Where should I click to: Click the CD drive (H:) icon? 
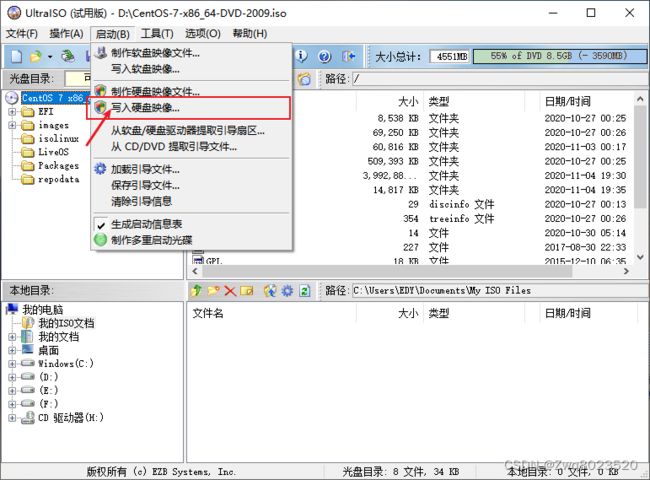coord(28,417)
